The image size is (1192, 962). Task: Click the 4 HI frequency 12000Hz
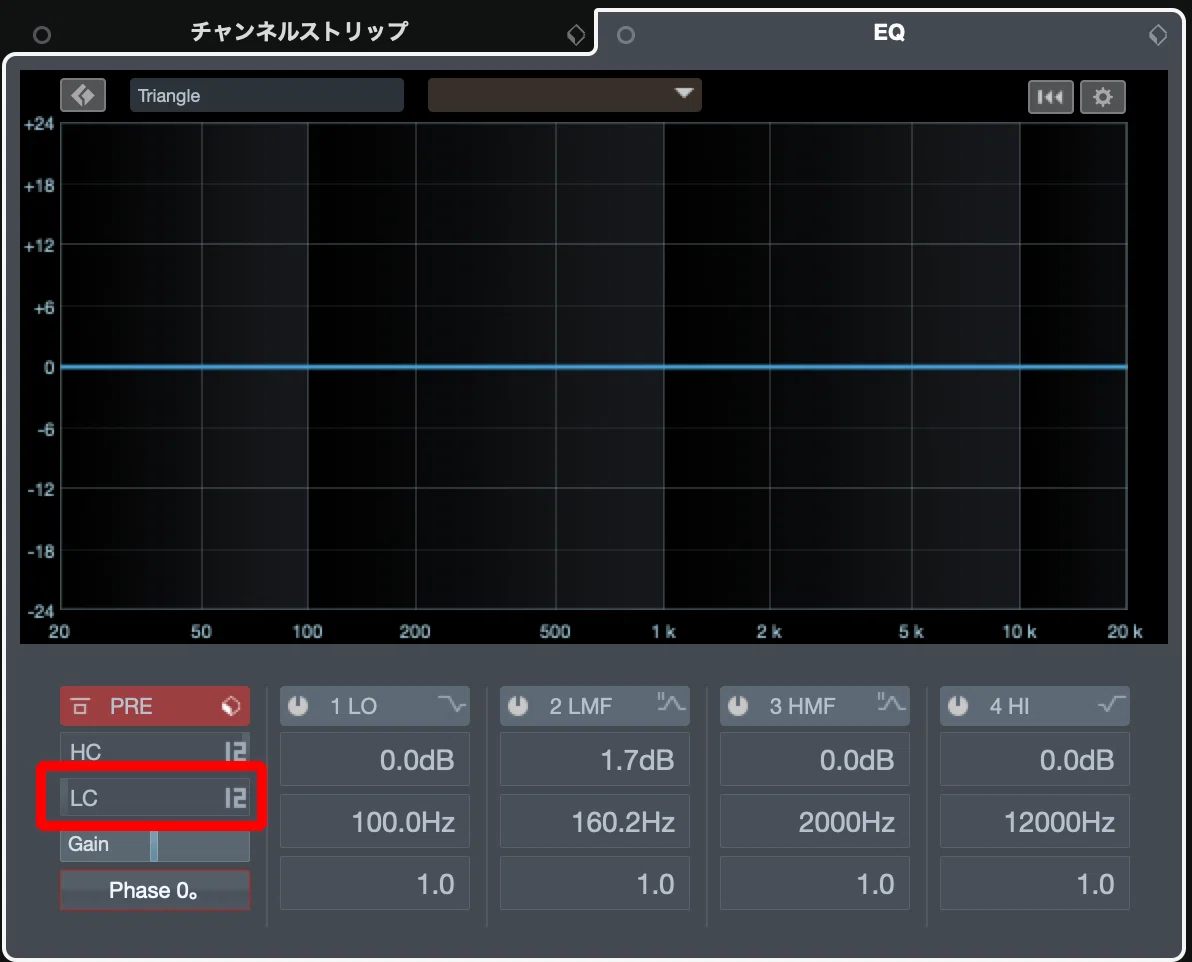click(x=1035, y=821)
